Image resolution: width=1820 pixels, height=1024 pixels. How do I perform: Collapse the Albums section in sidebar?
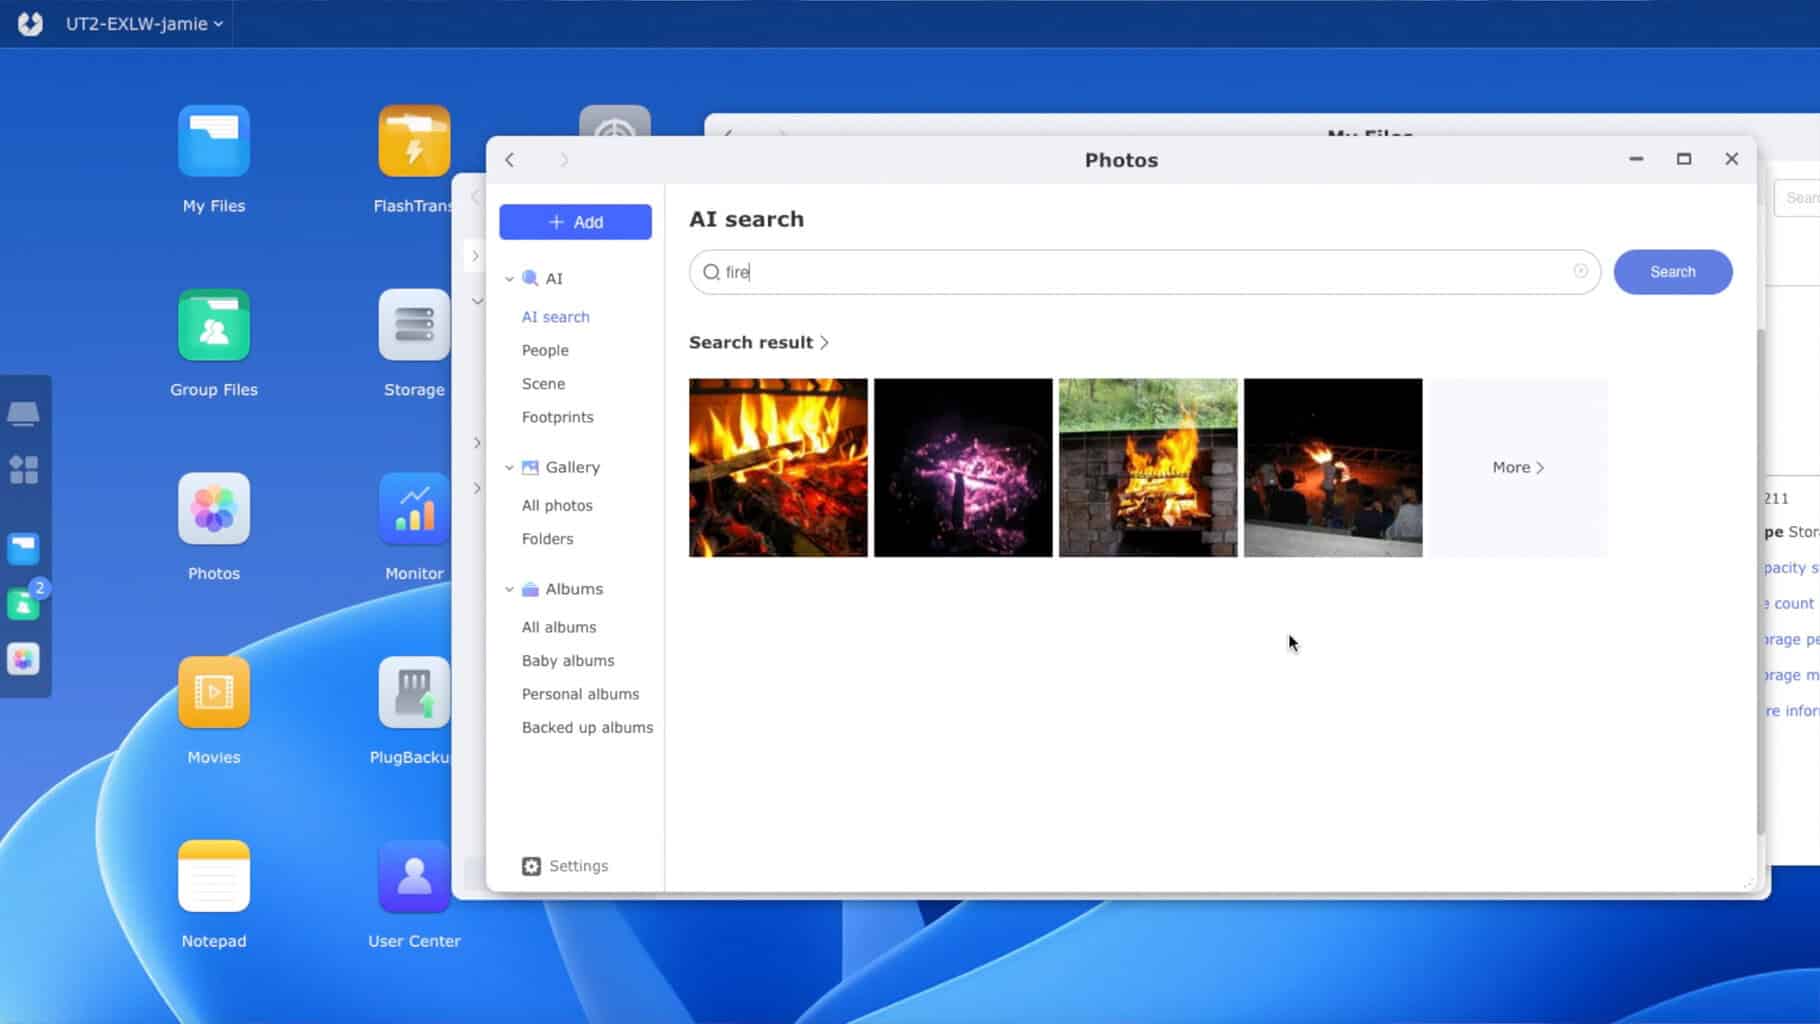pyautogui.click(x=509, y=589)
